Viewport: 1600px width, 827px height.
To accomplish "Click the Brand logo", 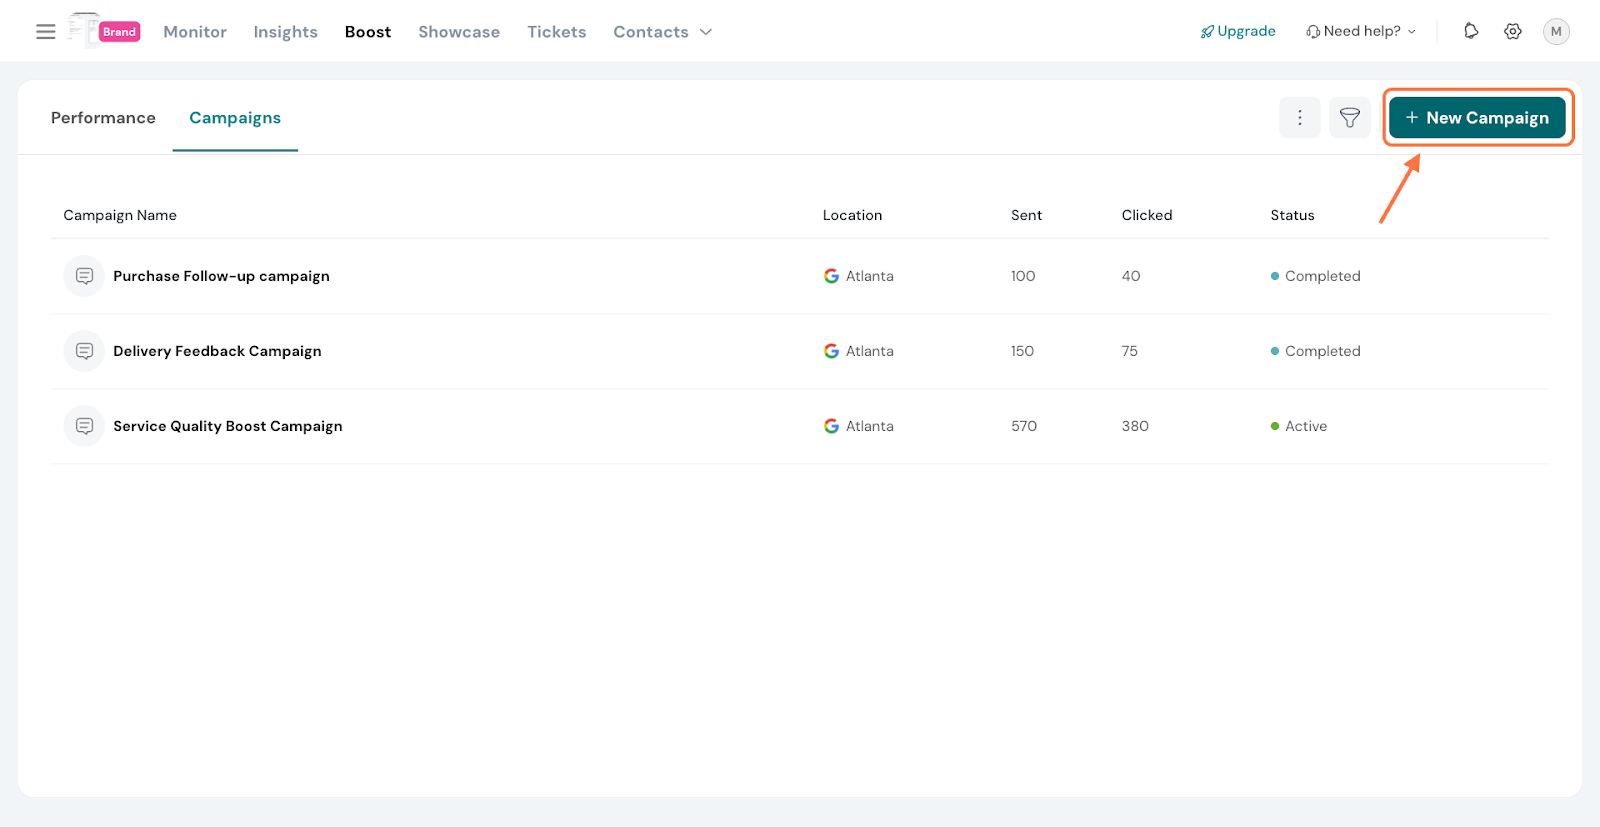I will 105,31.
